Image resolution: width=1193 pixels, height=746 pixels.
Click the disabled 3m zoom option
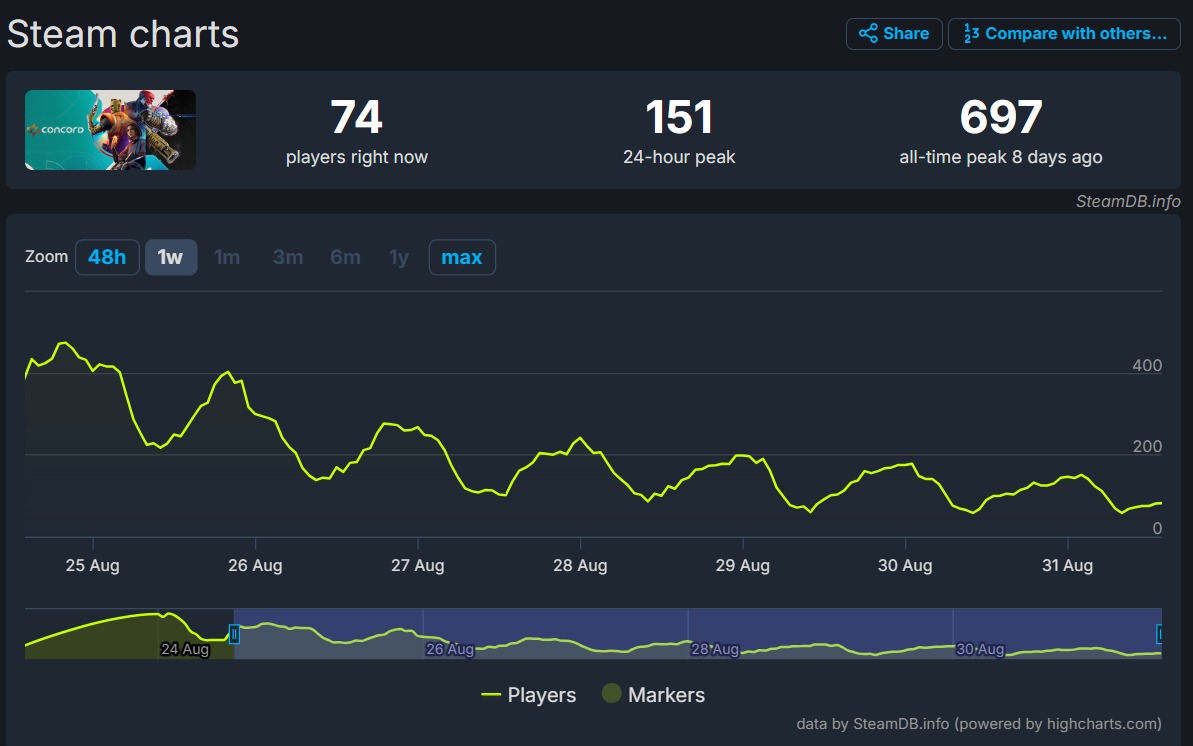[288, 257]
